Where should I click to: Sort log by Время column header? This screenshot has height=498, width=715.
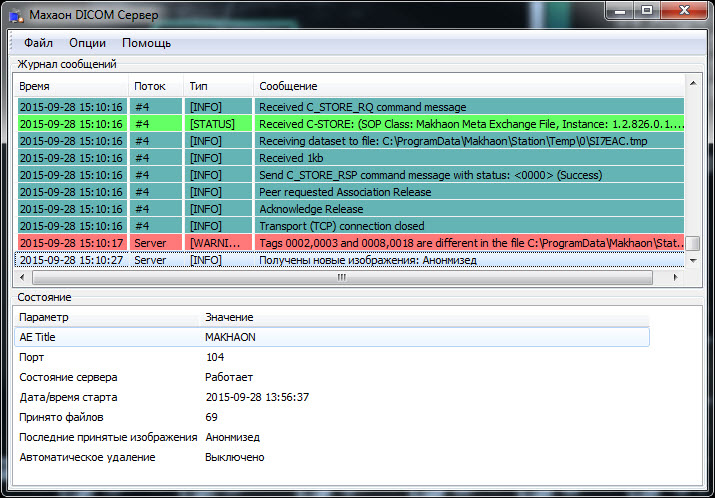(72, 86)
